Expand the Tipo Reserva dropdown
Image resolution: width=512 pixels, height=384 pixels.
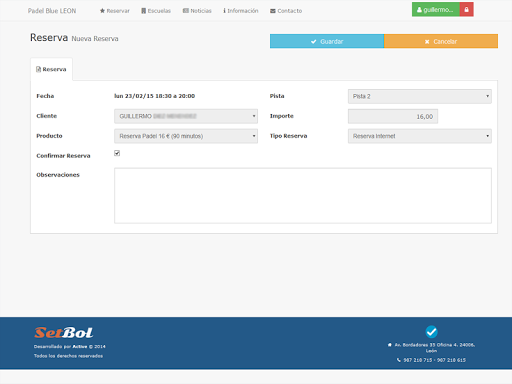[420, 136]
